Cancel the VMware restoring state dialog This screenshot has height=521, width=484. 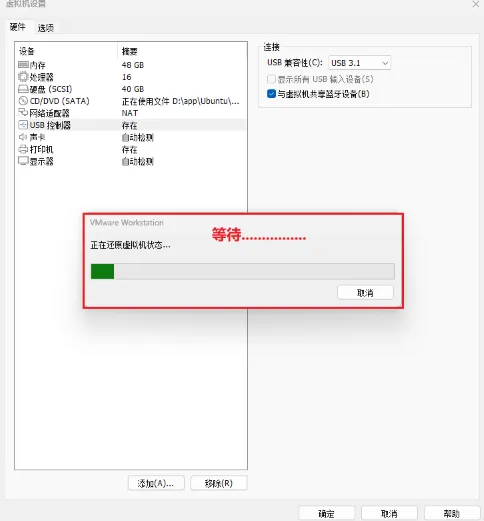[365, 293]
